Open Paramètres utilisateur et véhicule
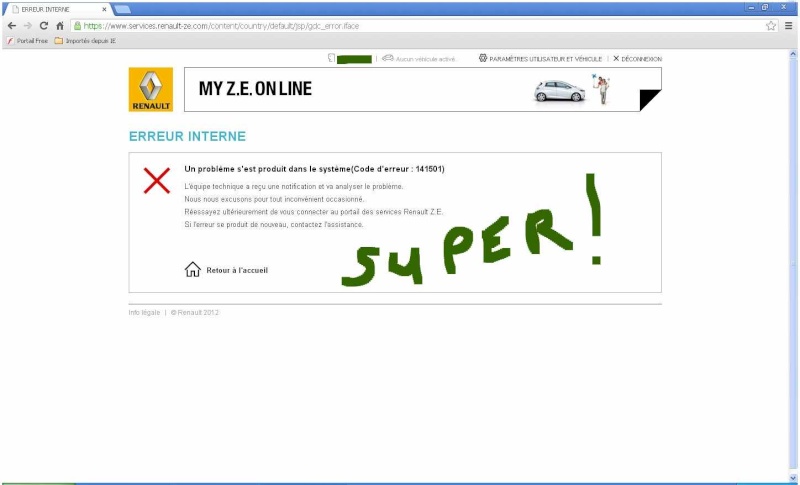800x485 pixels. coord(545,59)
